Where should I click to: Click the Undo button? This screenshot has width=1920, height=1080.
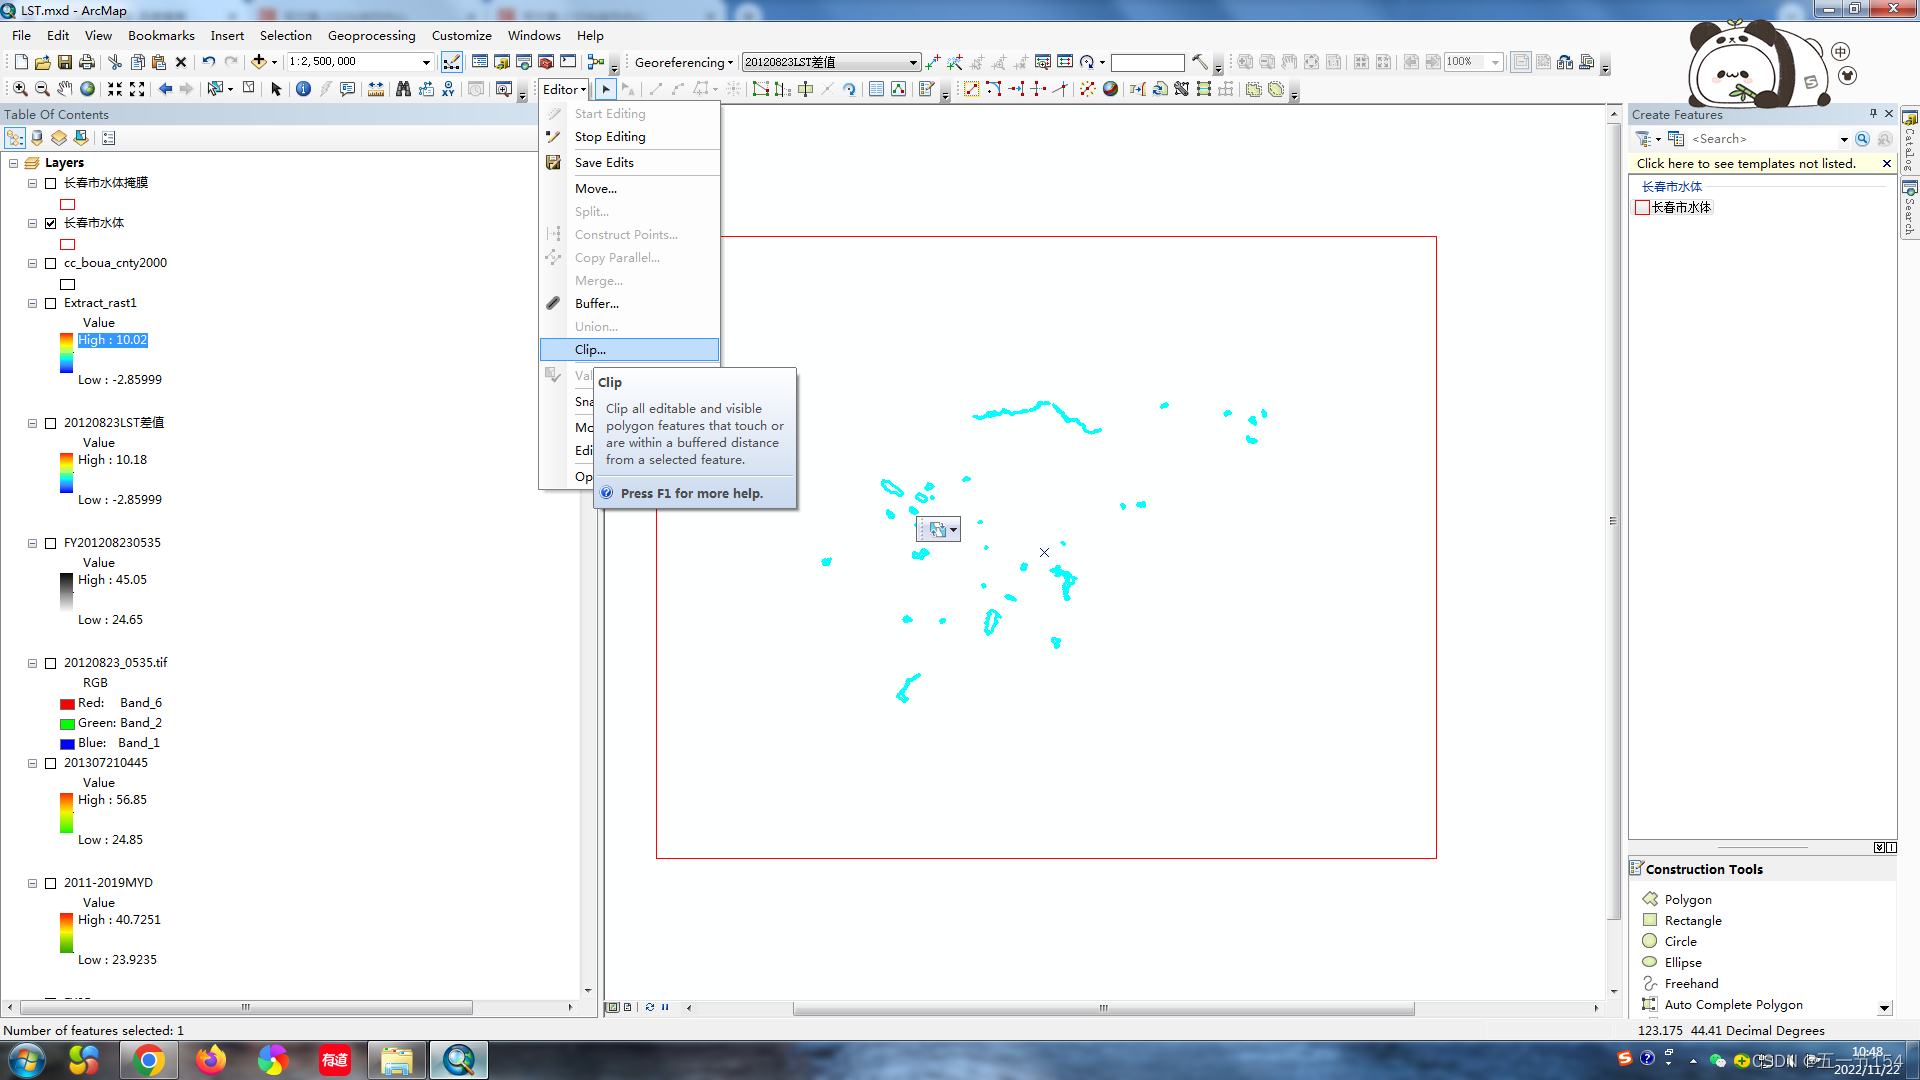(x=208, y=62)
